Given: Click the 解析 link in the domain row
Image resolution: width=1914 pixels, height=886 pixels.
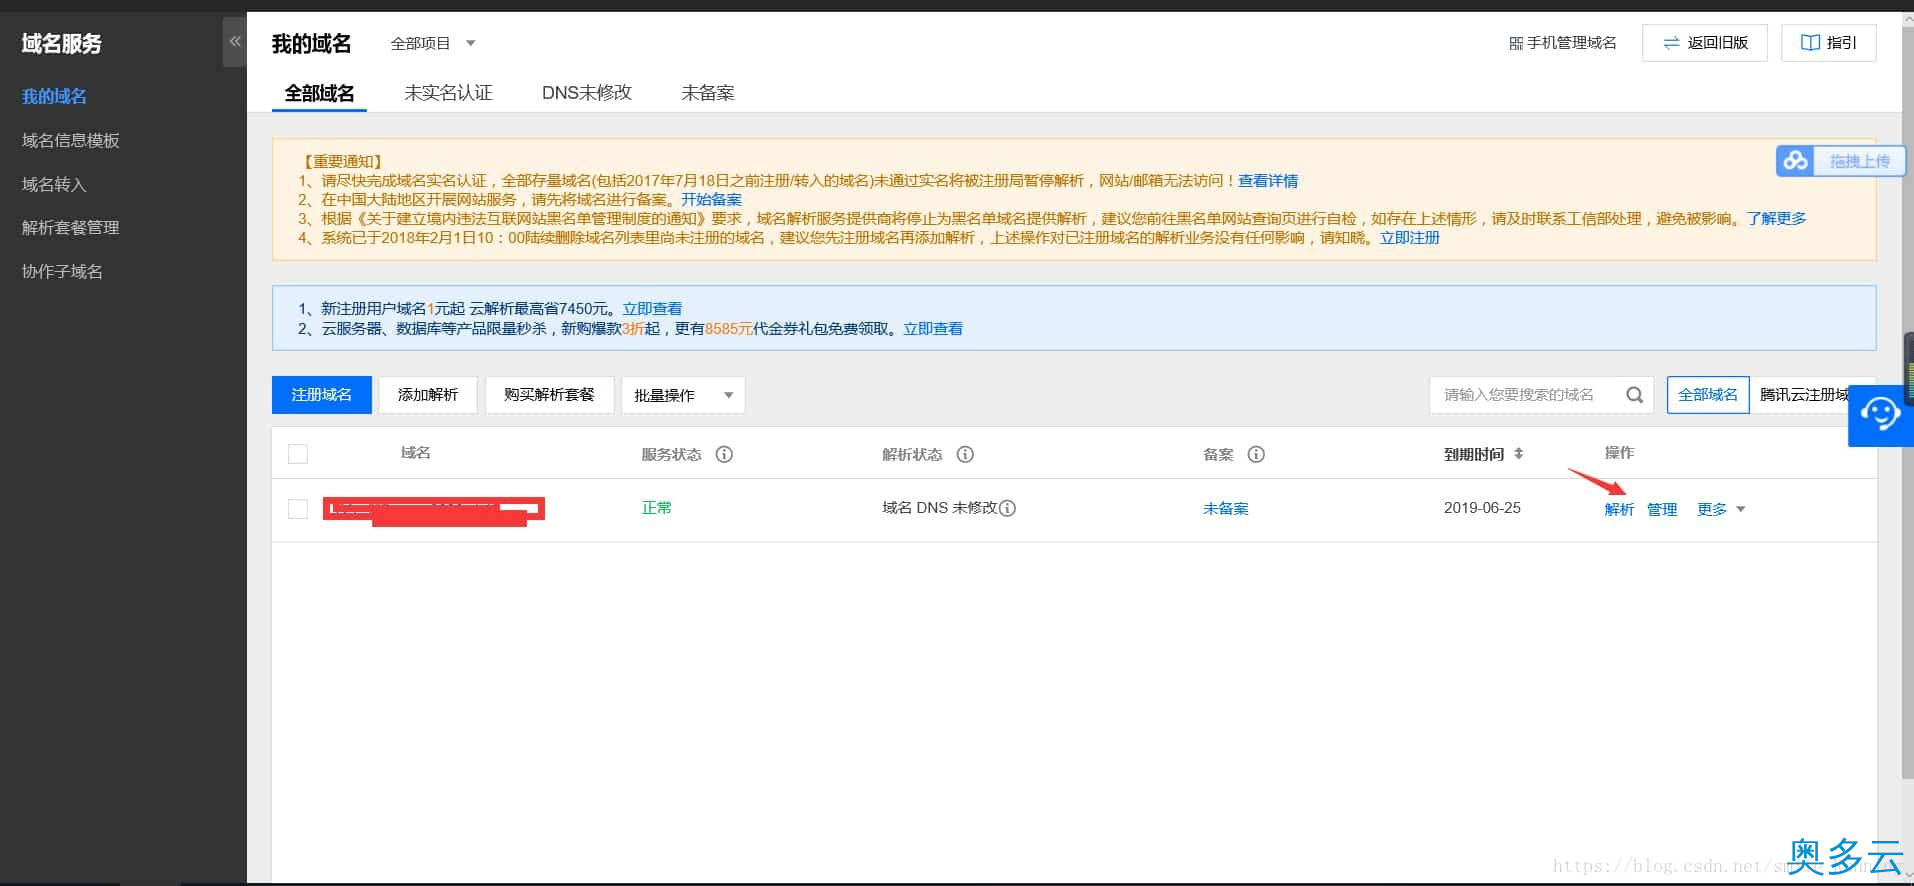Looking at the screenshot, I should (x=1619, y=509).
